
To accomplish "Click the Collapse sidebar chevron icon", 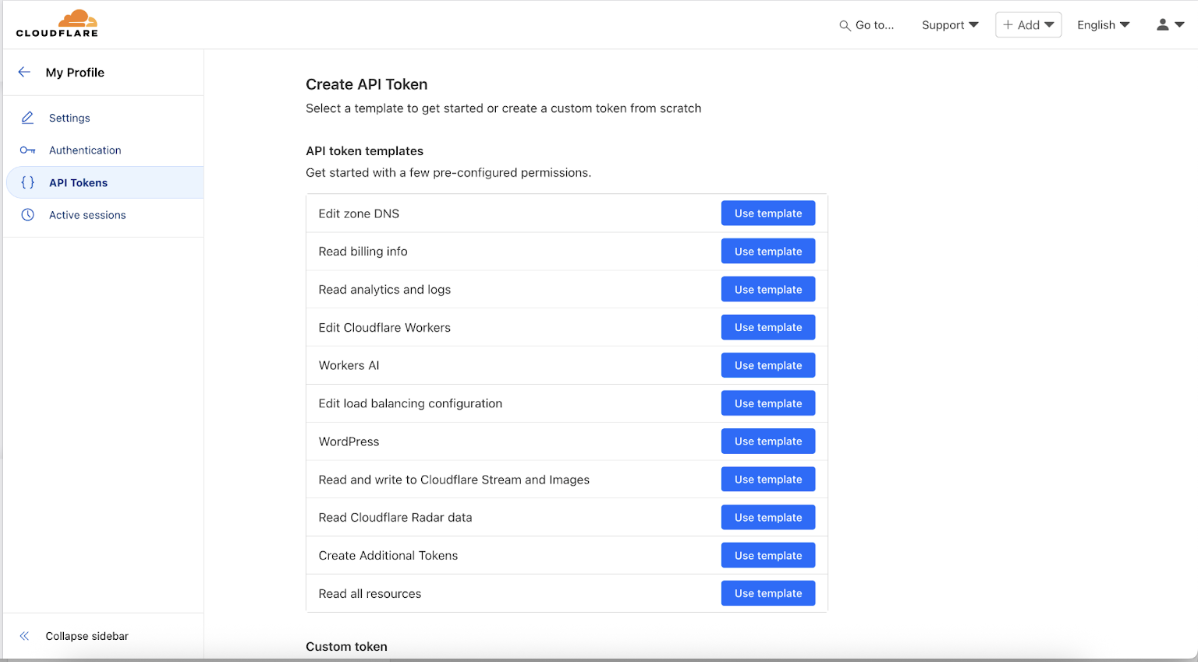I will pos(24,636).
